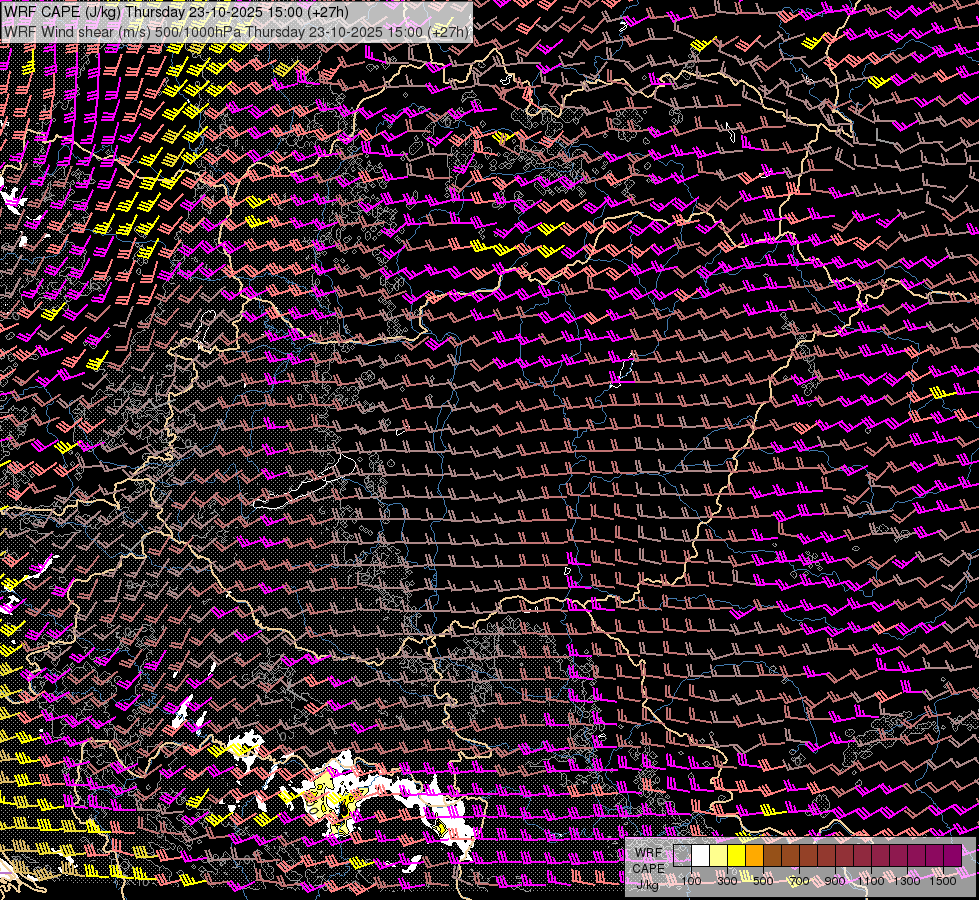
Task: Click the 1100 legend scale label
Action: [x=871, y=881]
